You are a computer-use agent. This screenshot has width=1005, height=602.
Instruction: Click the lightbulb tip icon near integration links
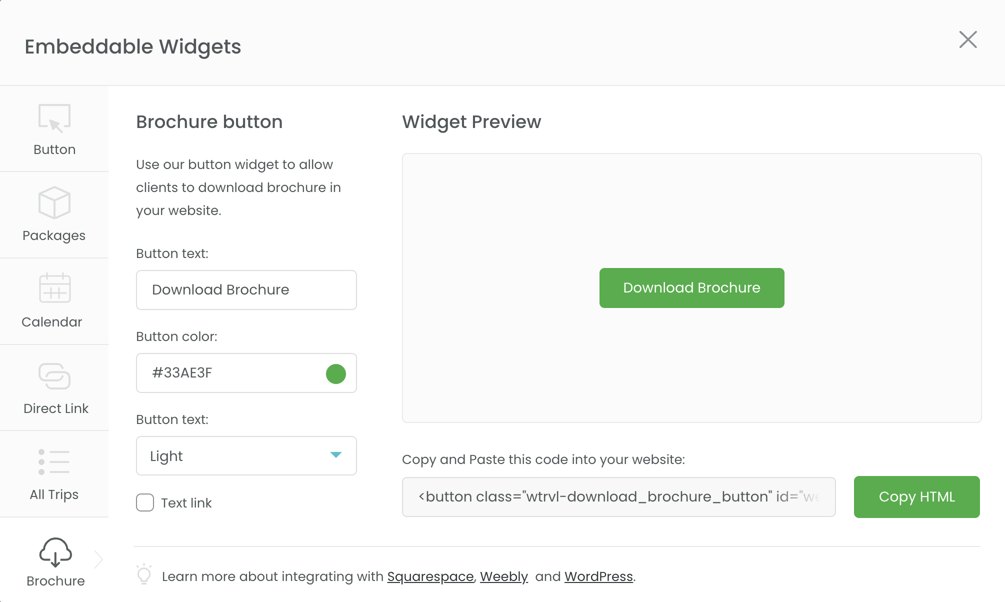[x=143, y=575]
